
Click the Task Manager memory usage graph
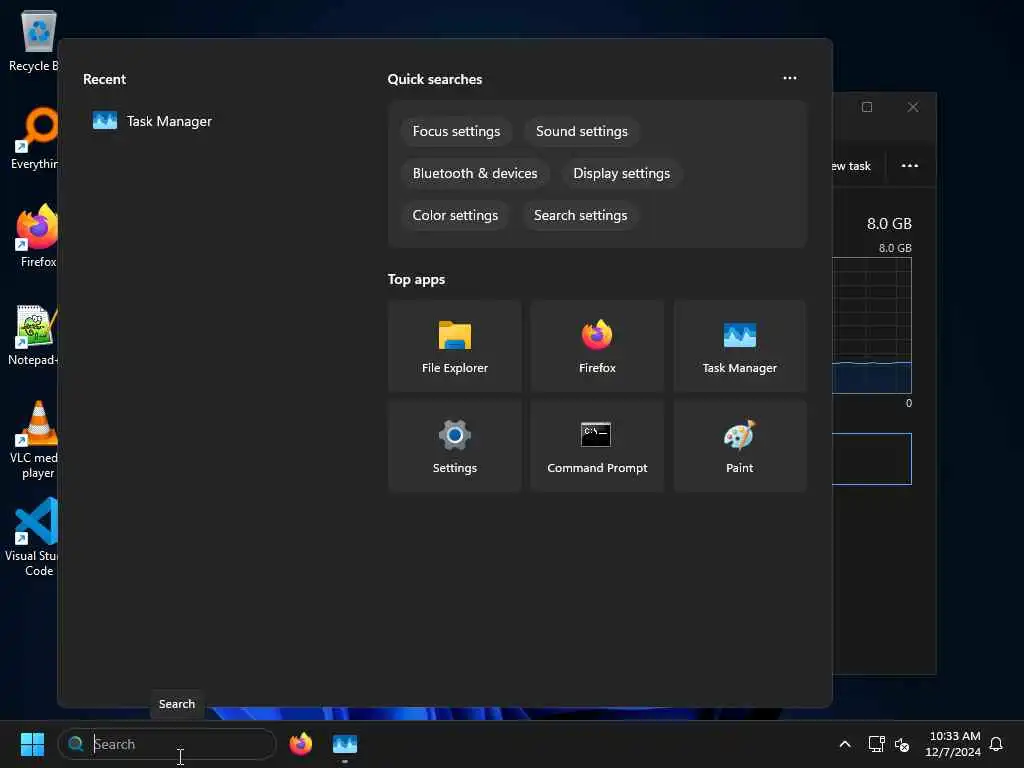(872, 325)
